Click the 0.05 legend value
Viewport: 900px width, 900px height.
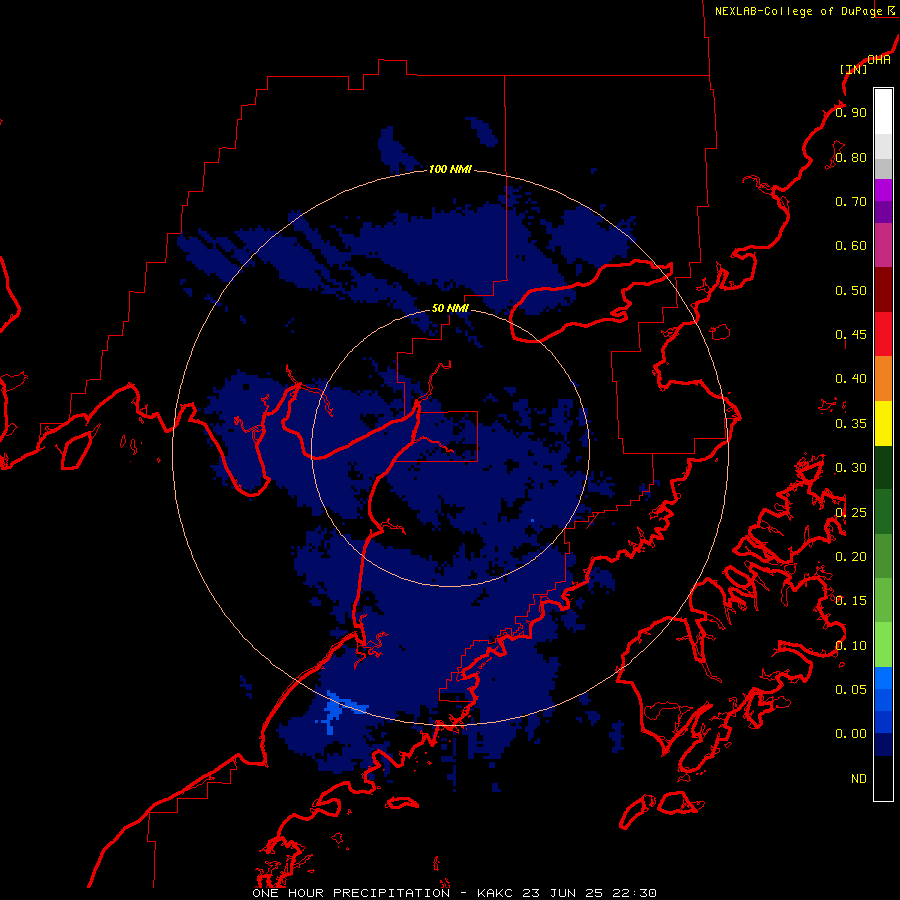click(x=851, y=690)
